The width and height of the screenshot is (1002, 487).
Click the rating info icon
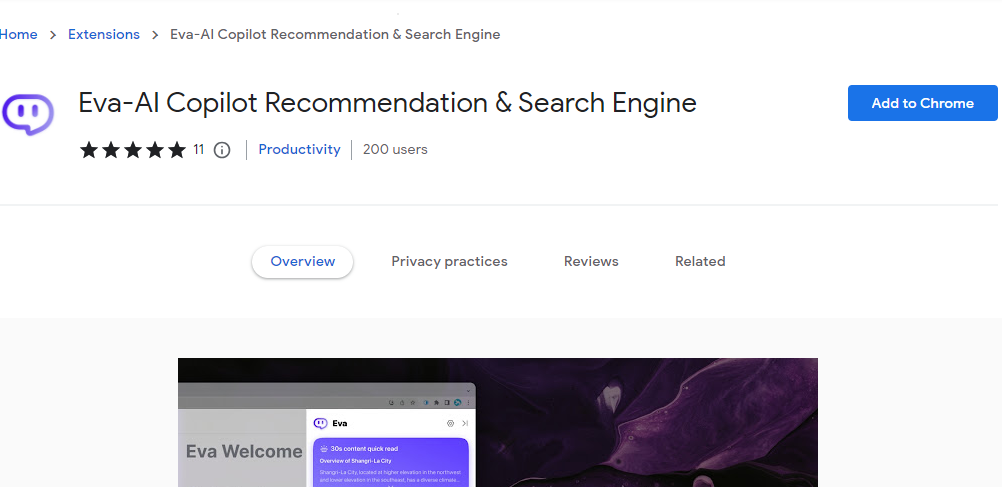point(222,150)
